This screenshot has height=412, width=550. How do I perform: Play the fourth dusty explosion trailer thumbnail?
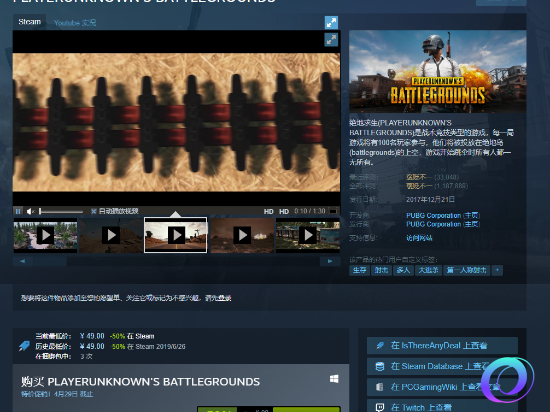coord(242,235)
